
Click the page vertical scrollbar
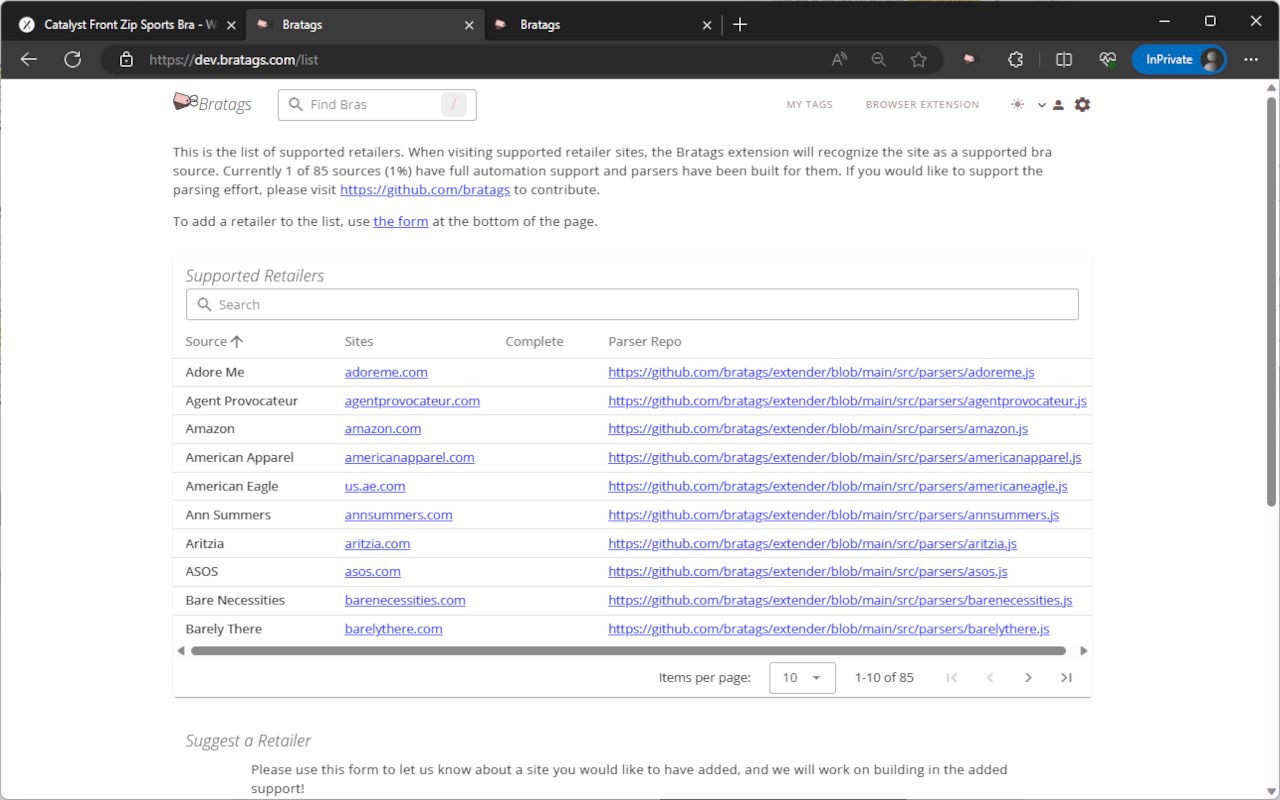pos(1271,300)
